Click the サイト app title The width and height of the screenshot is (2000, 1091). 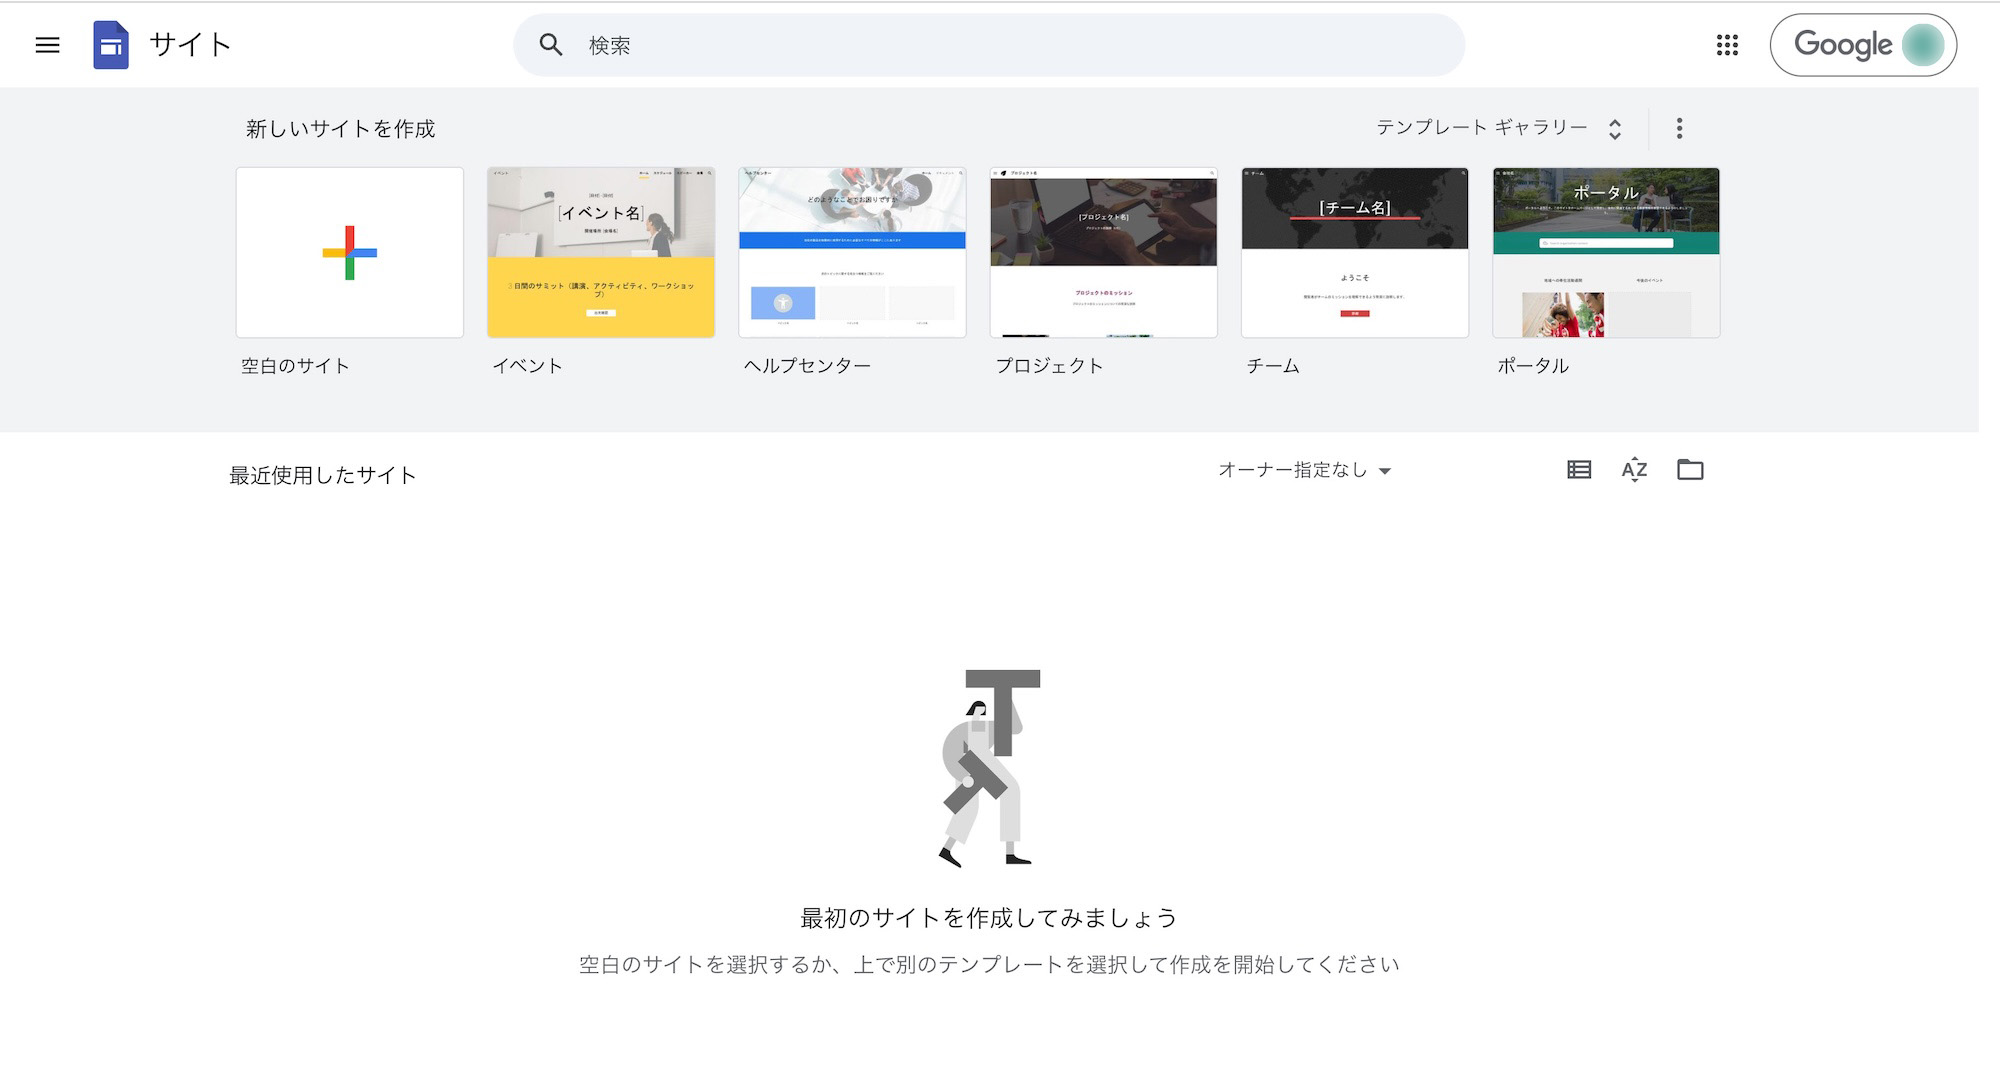(x=190, y=45)
